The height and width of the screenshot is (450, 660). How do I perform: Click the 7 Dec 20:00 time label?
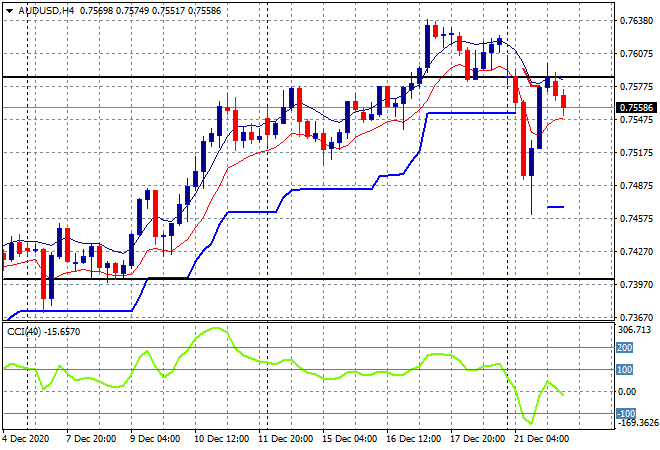tap(91, 439)
